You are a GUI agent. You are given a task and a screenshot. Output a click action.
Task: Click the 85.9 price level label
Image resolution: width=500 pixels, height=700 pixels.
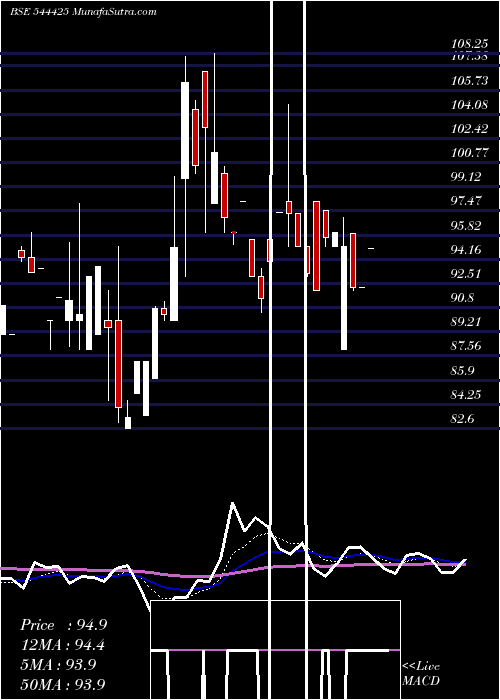tap(463, 371)
